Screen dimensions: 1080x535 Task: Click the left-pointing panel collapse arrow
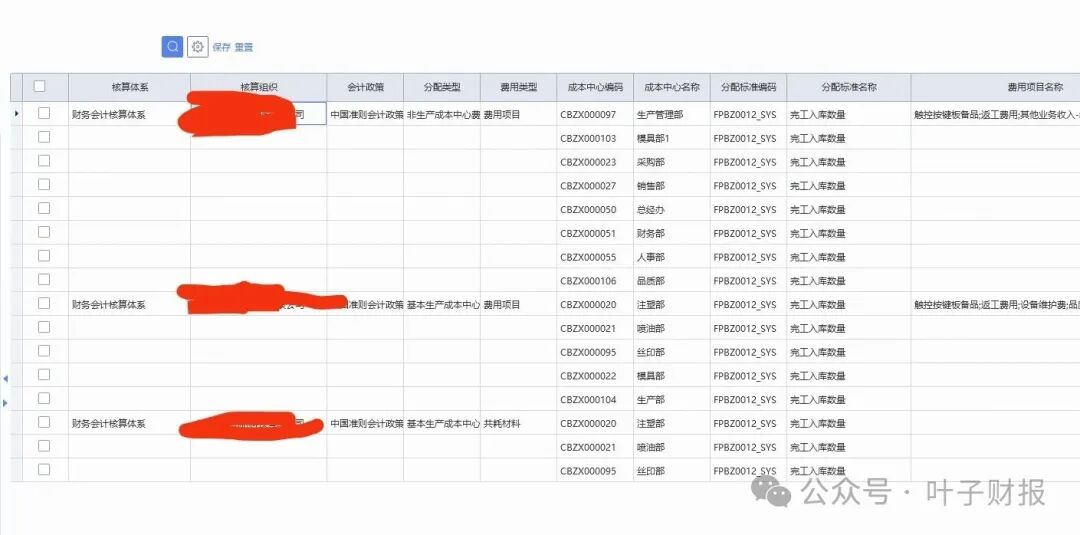(x=5, y=378)
